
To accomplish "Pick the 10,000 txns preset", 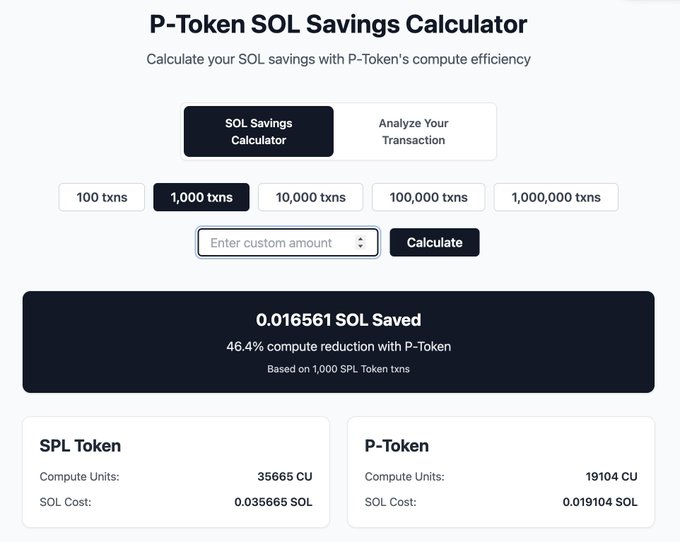I will pyautogui.click(x=310, y=197).
